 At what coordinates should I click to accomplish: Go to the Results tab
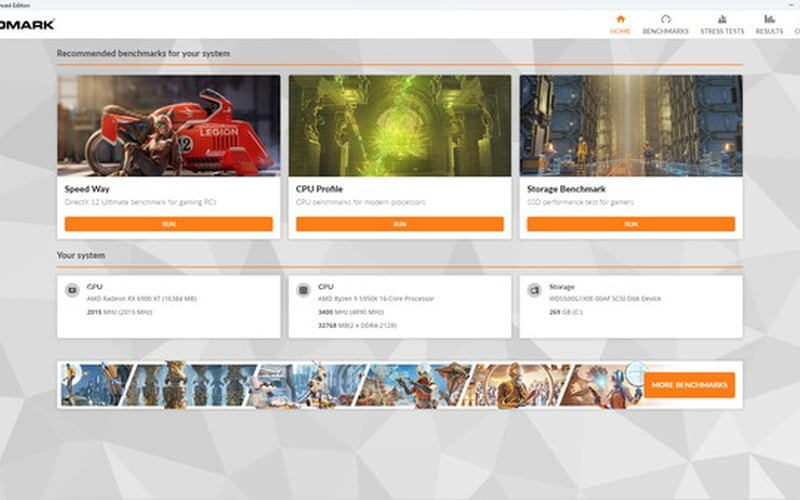pos(769,24)
